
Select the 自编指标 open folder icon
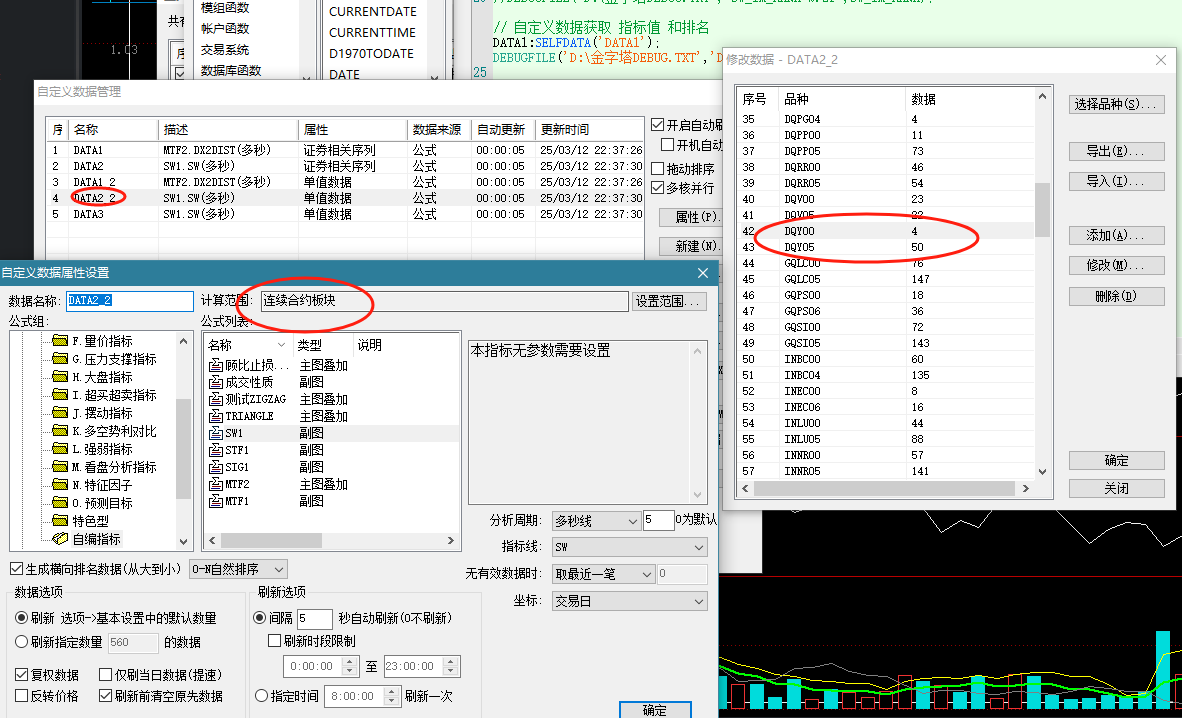pos(60,539)
